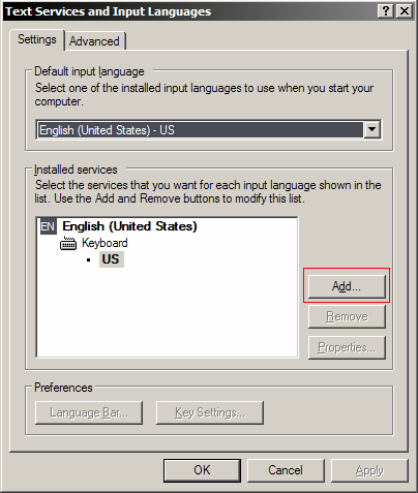Viewport: 418px width, 493px height.
Task: Click the question mark help button
Action: (x=386, y=11)
